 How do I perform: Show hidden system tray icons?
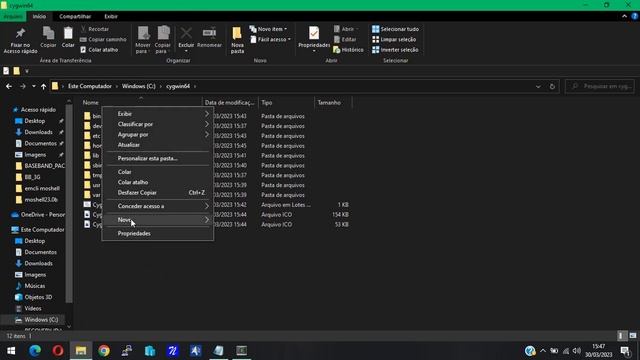(x=543, y=351)
